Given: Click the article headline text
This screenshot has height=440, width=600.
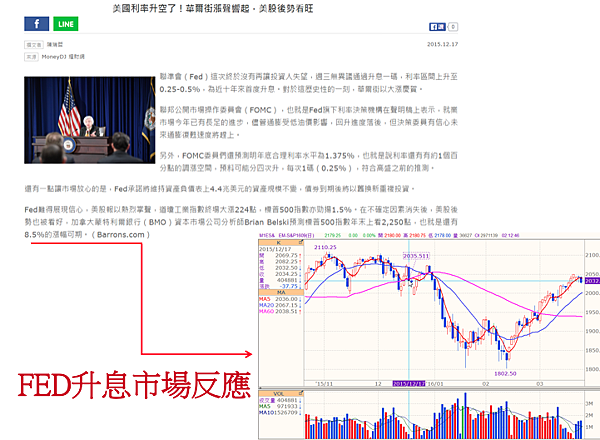Looking at the screenshot, I should point(213,8).
